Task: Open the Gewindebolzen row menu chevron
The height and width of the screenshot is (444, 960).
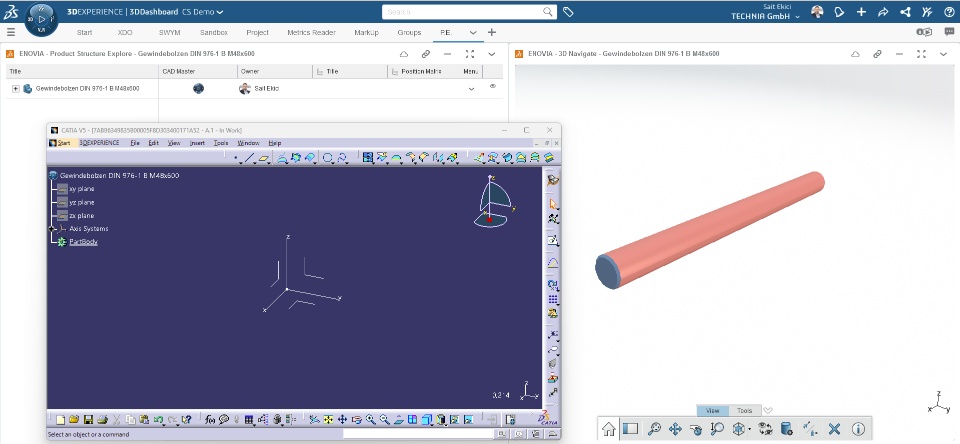Action: 471,89
